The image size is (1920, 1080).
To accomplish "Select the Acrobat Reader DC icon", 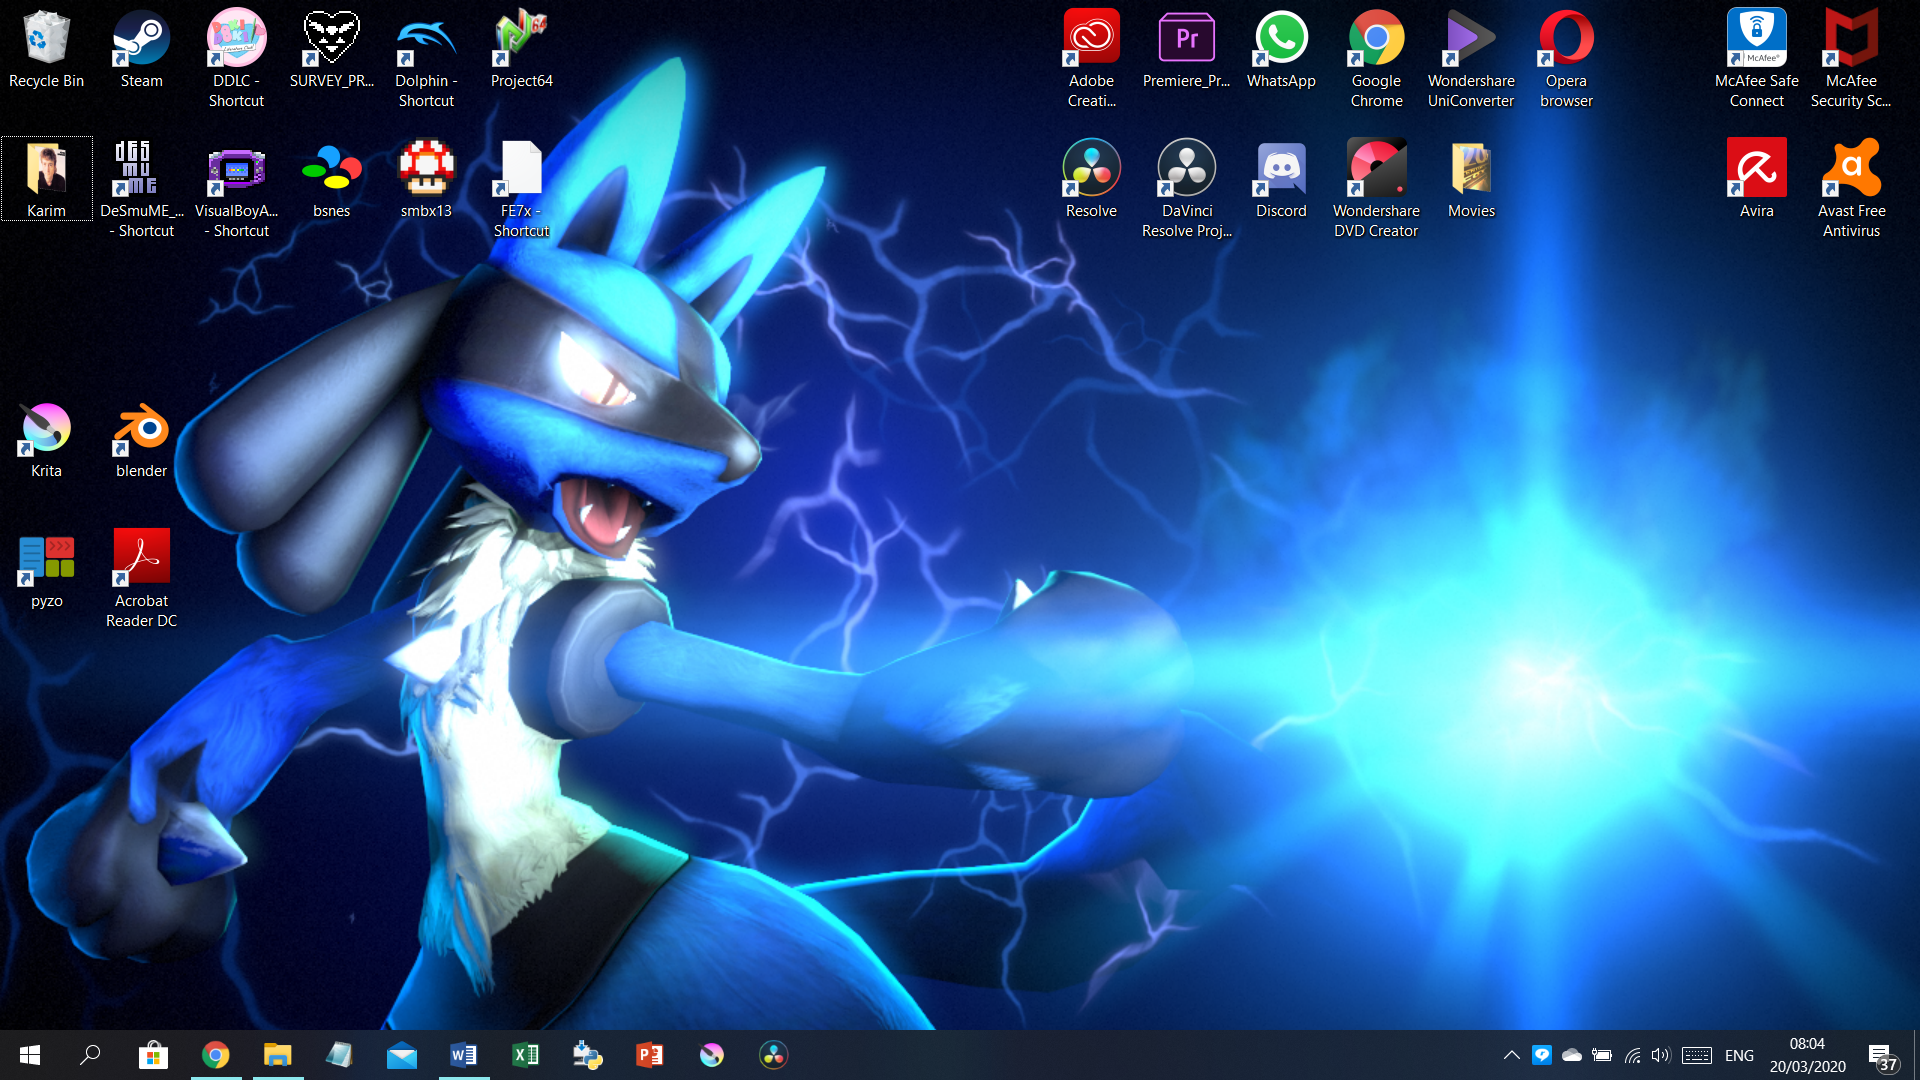I will [x=141, y=578].
